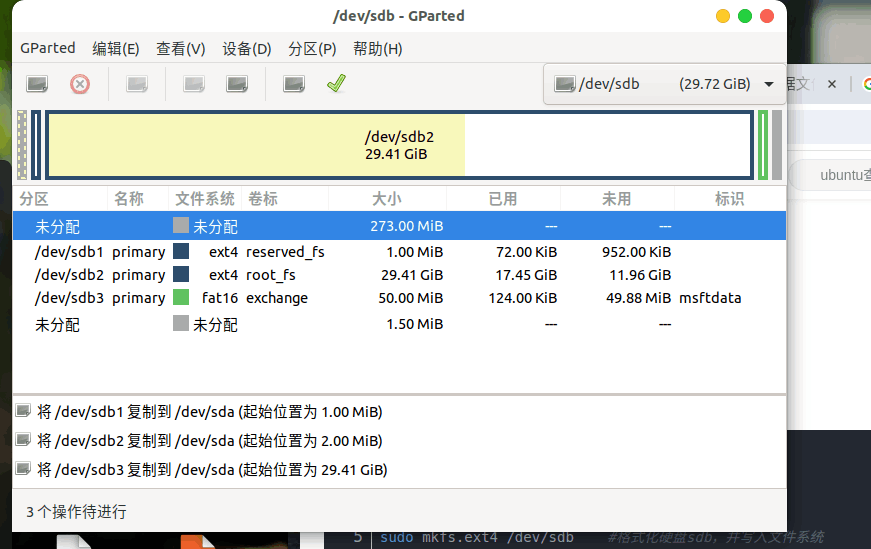The height and width of the screenshot is (549, 871).
Task: Open the /dev/sdb device selector dropdown
Action: click(664, 84)
